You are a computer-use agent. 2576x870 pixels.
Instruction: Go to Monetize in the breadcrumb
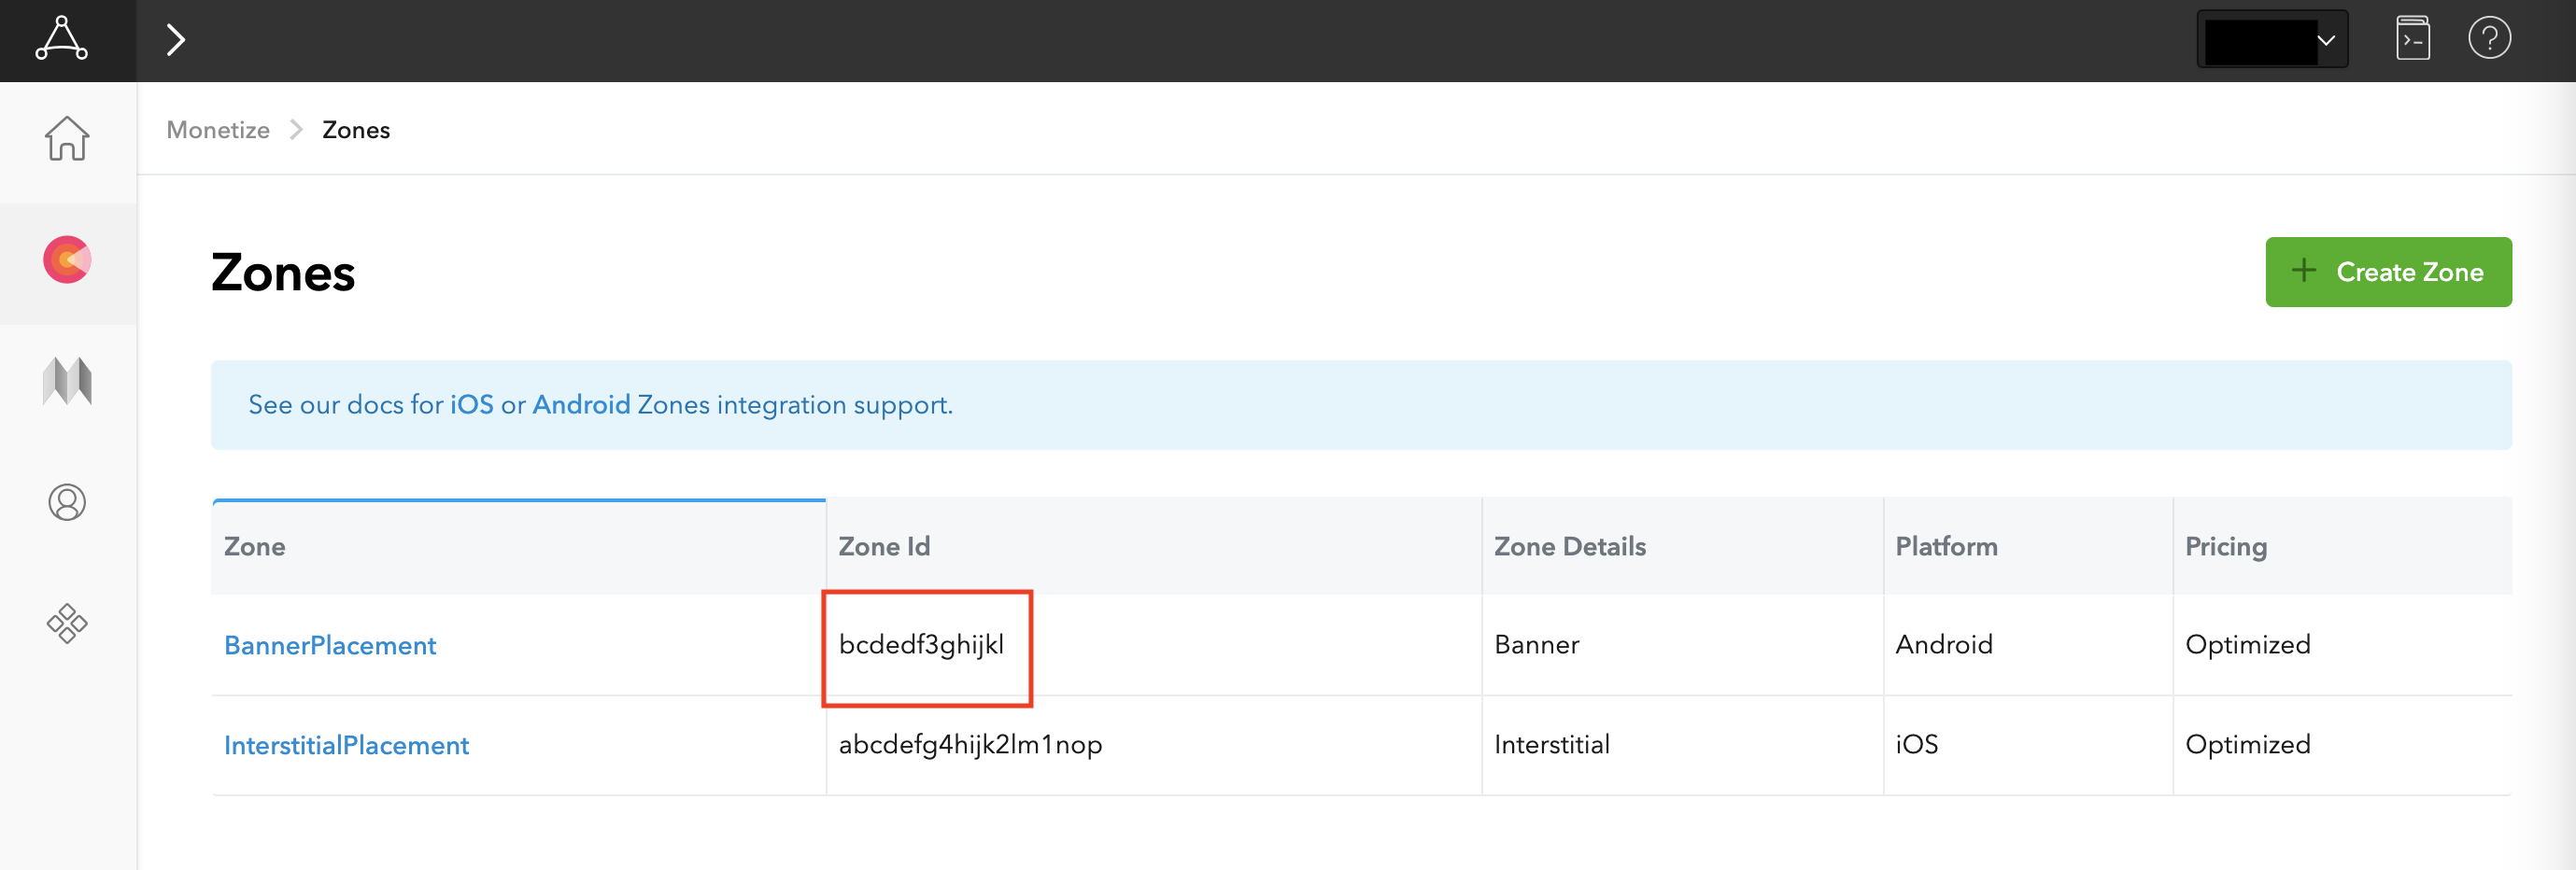(x=218, y=130)
